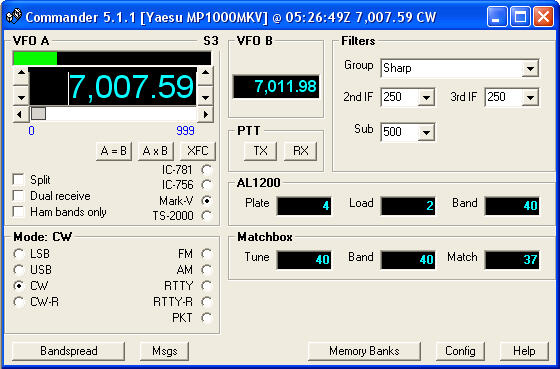
Task: Click the Matchbox Match value field
Action: [x=512, y=260]
